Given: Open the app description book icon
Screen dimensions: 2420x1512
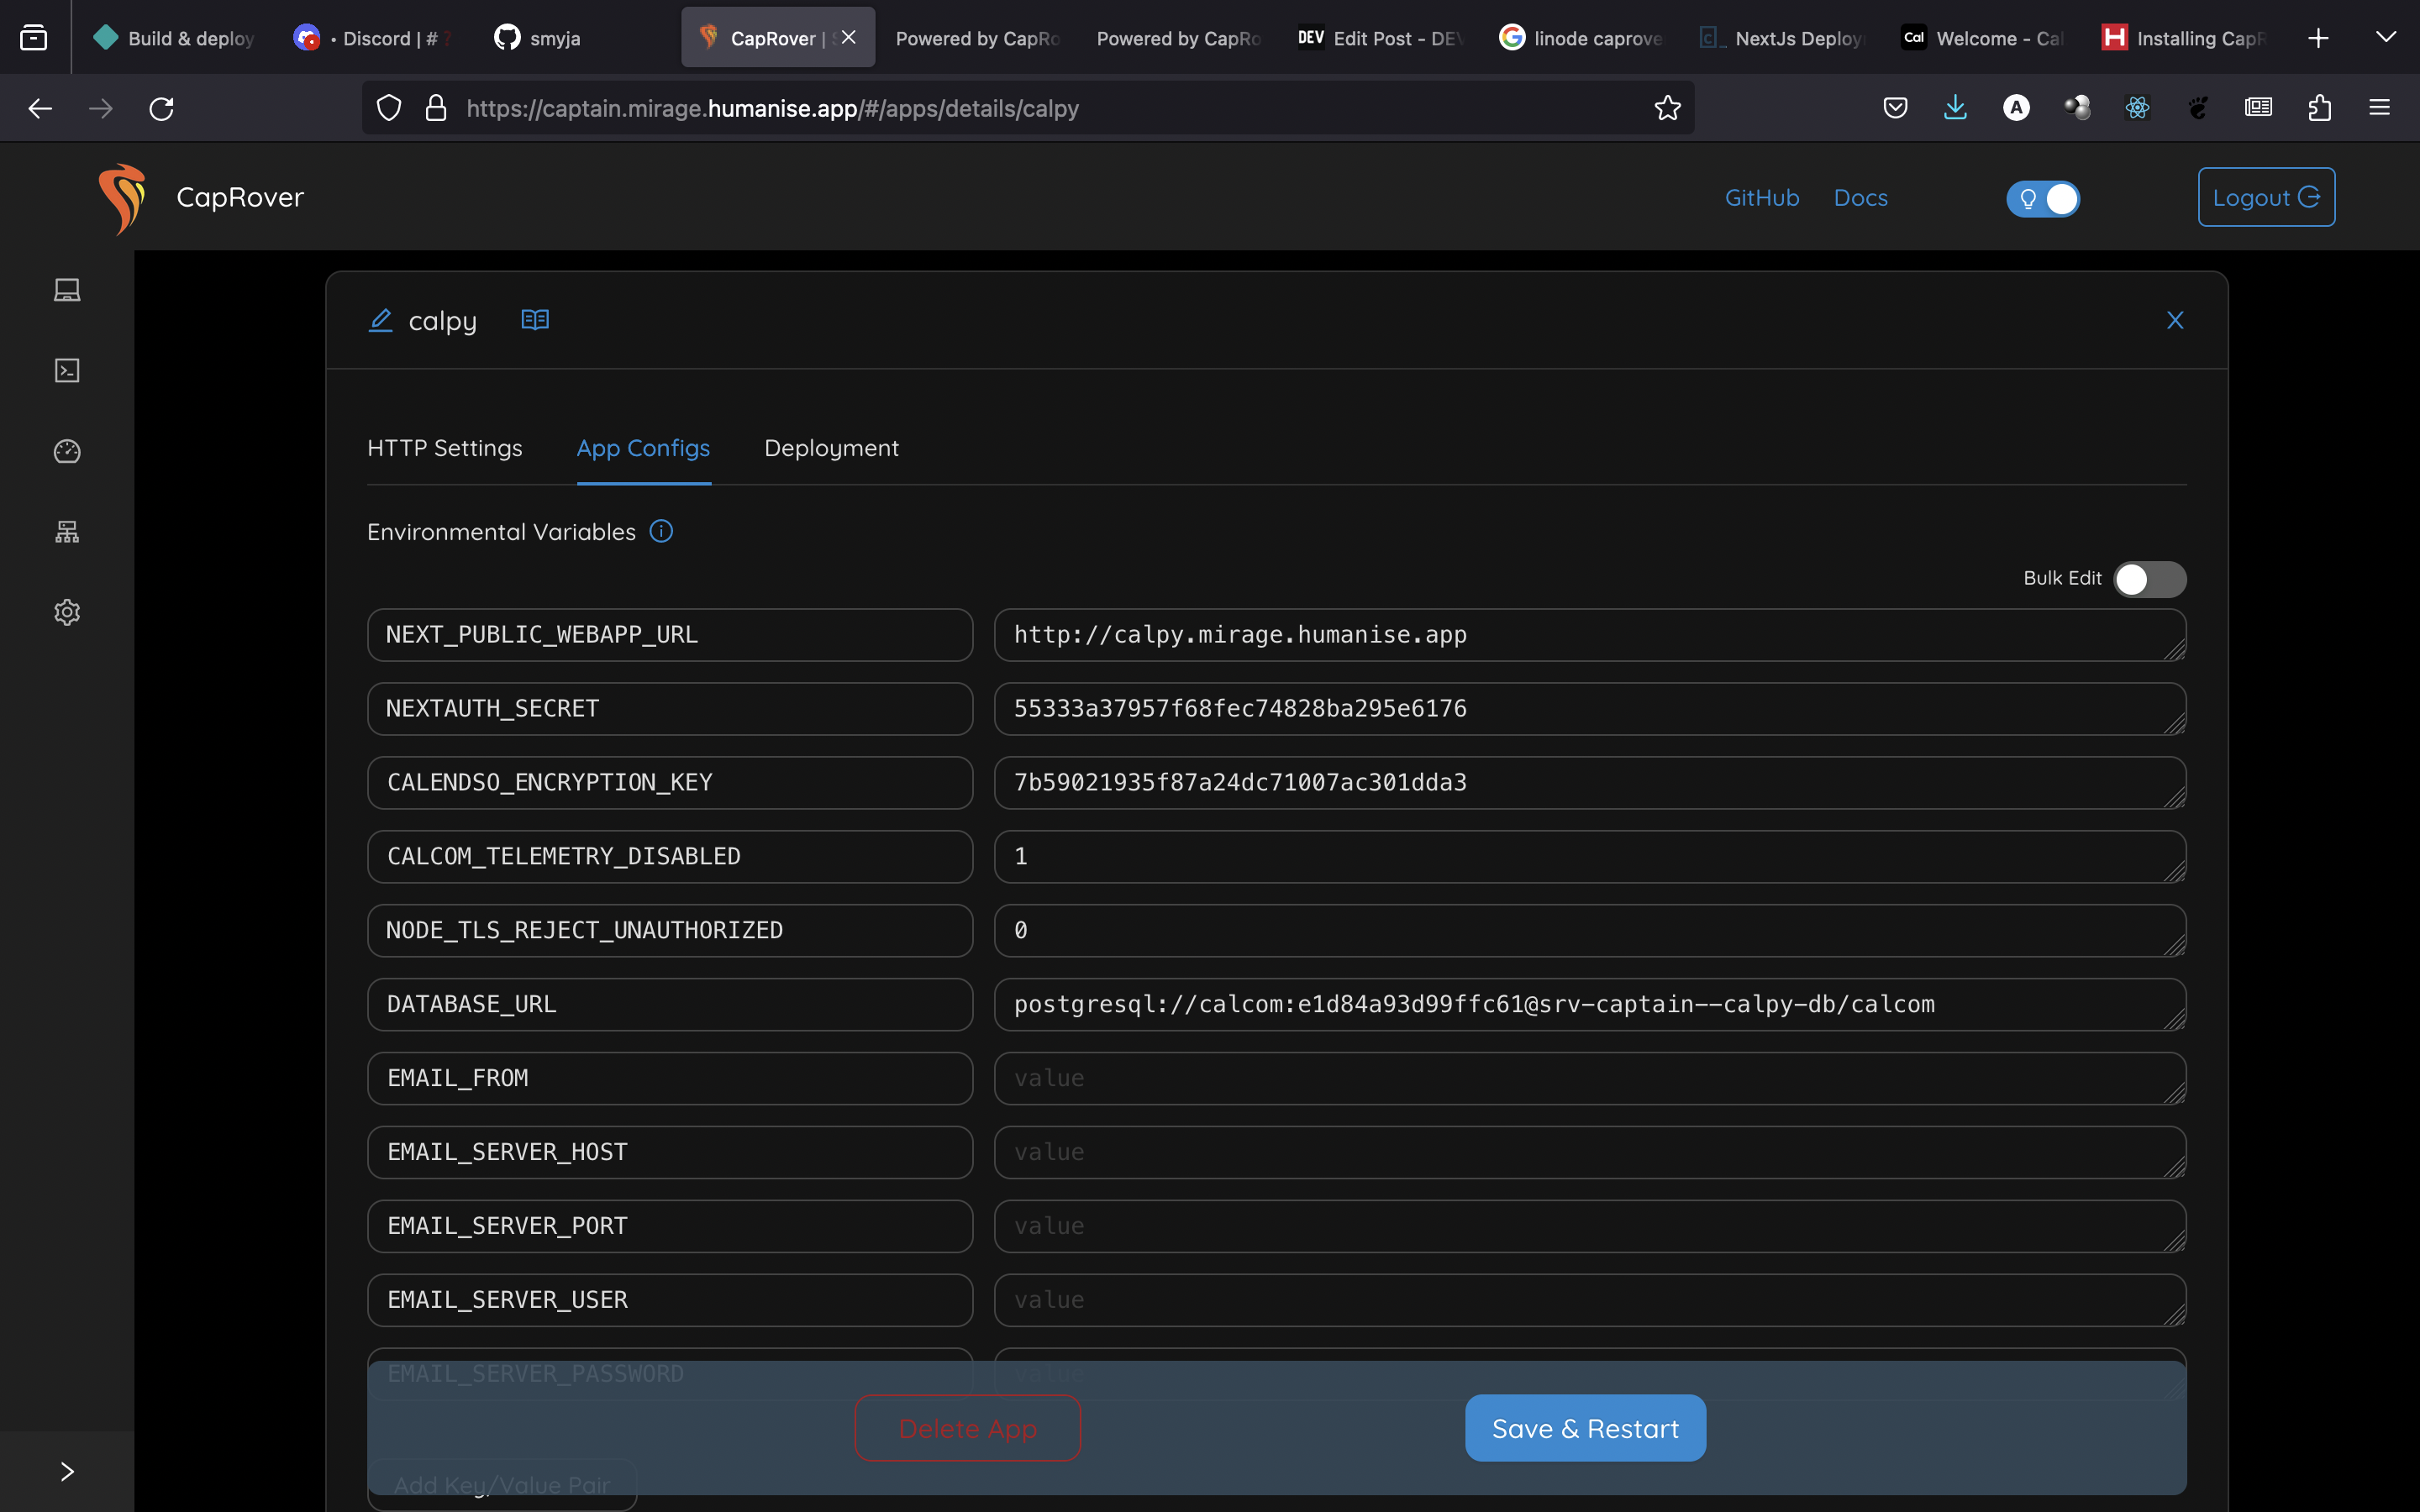Looking at the screenshot, I should point(535,320).
